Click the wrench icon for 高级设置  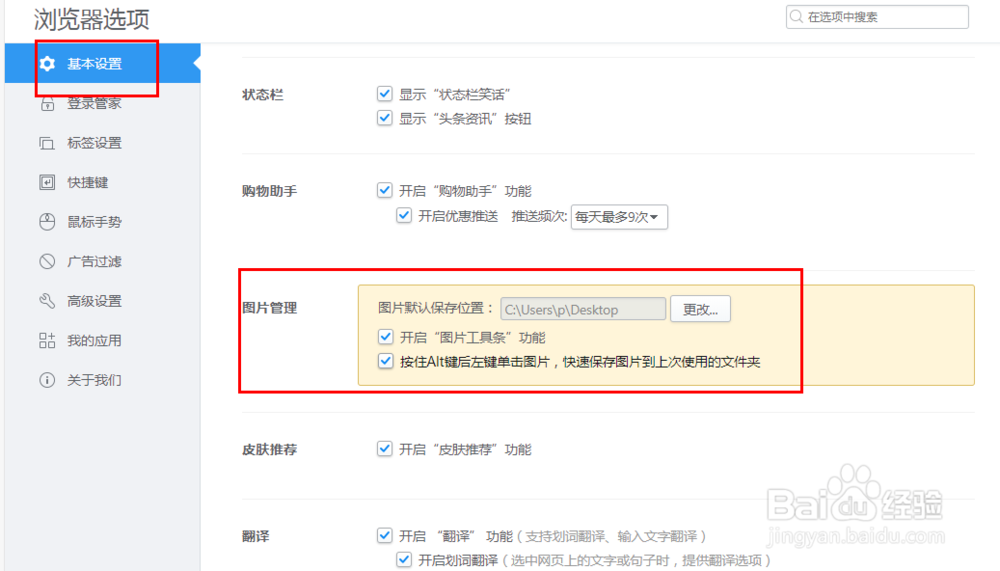[47, 301]
